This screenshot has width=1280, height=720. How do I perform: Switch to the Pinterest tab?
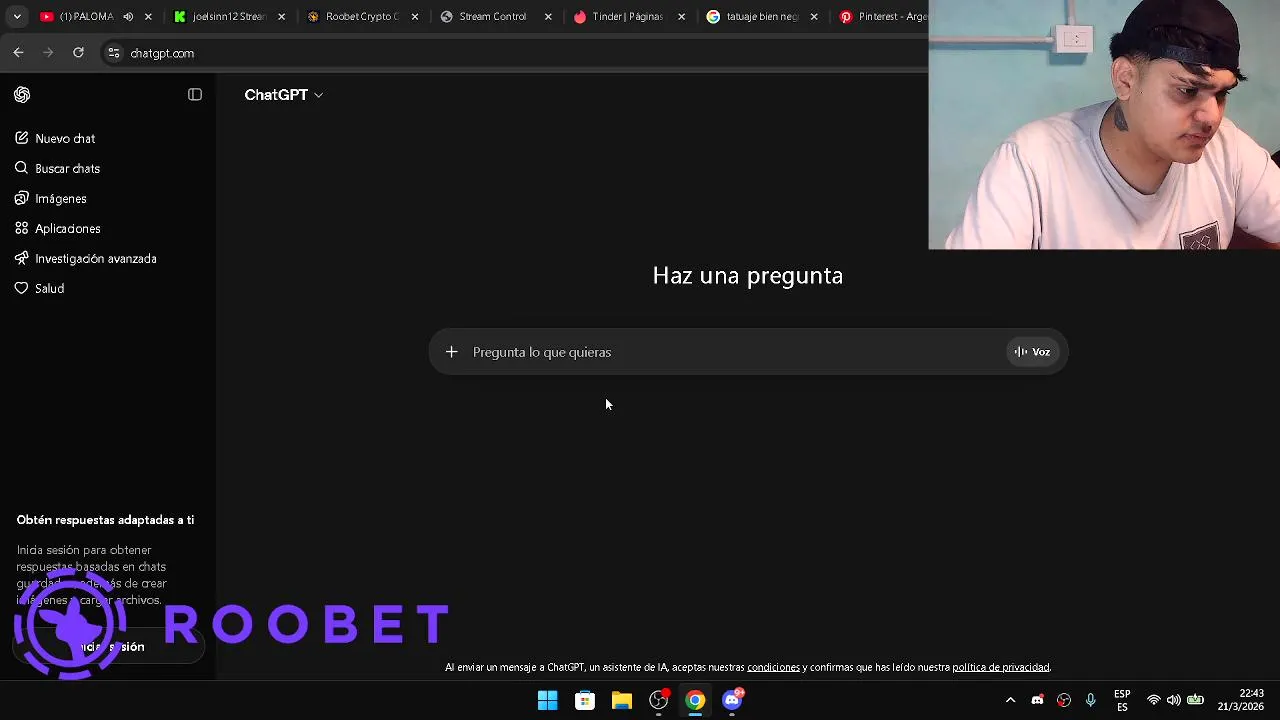882,17
